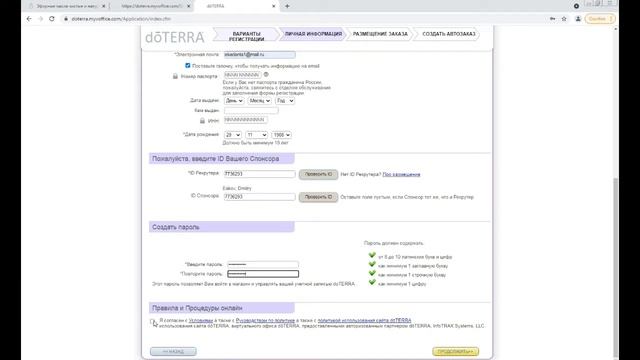This screenshot has height=360, width=640.
Task: Click the Chrome update button
Action: 600,19
